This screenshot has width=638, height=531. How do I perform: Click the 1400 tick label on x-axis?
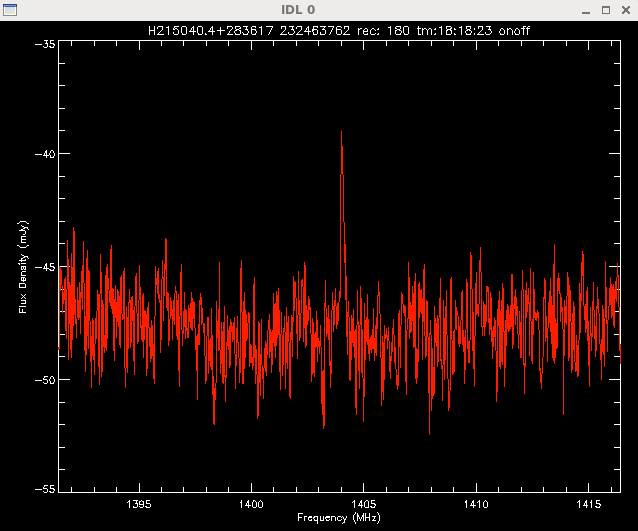(250, 504)
